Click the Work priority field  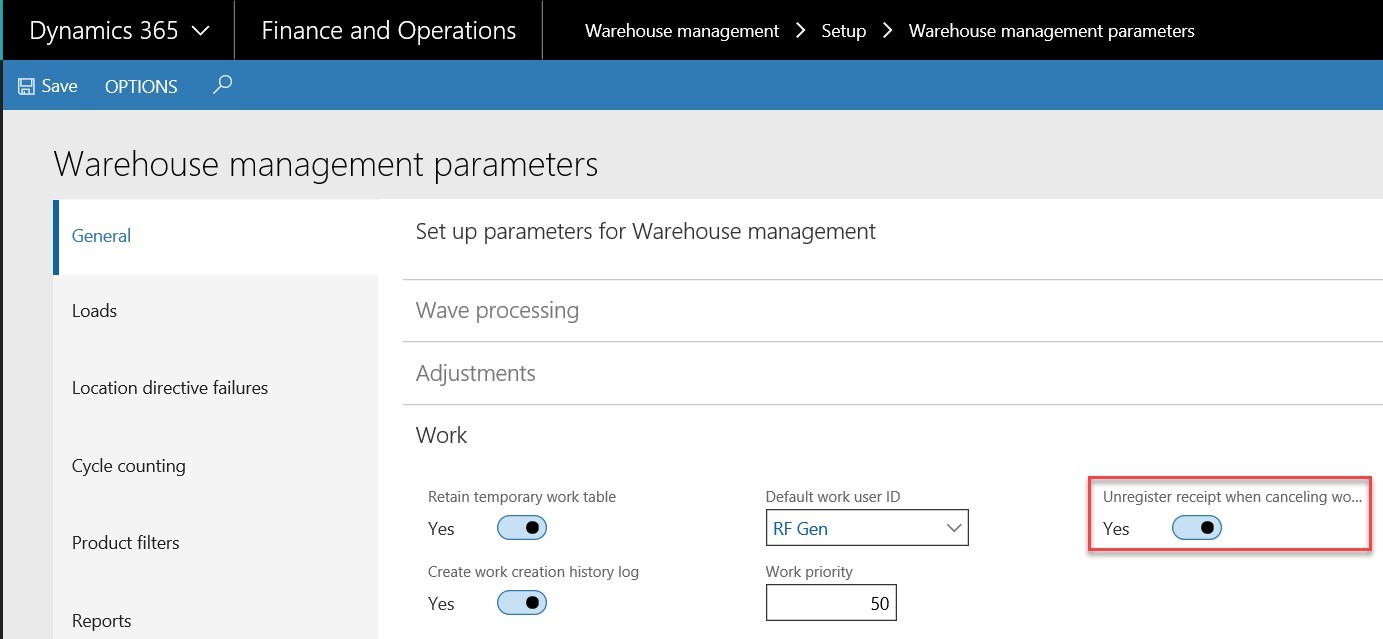[832, 603]
